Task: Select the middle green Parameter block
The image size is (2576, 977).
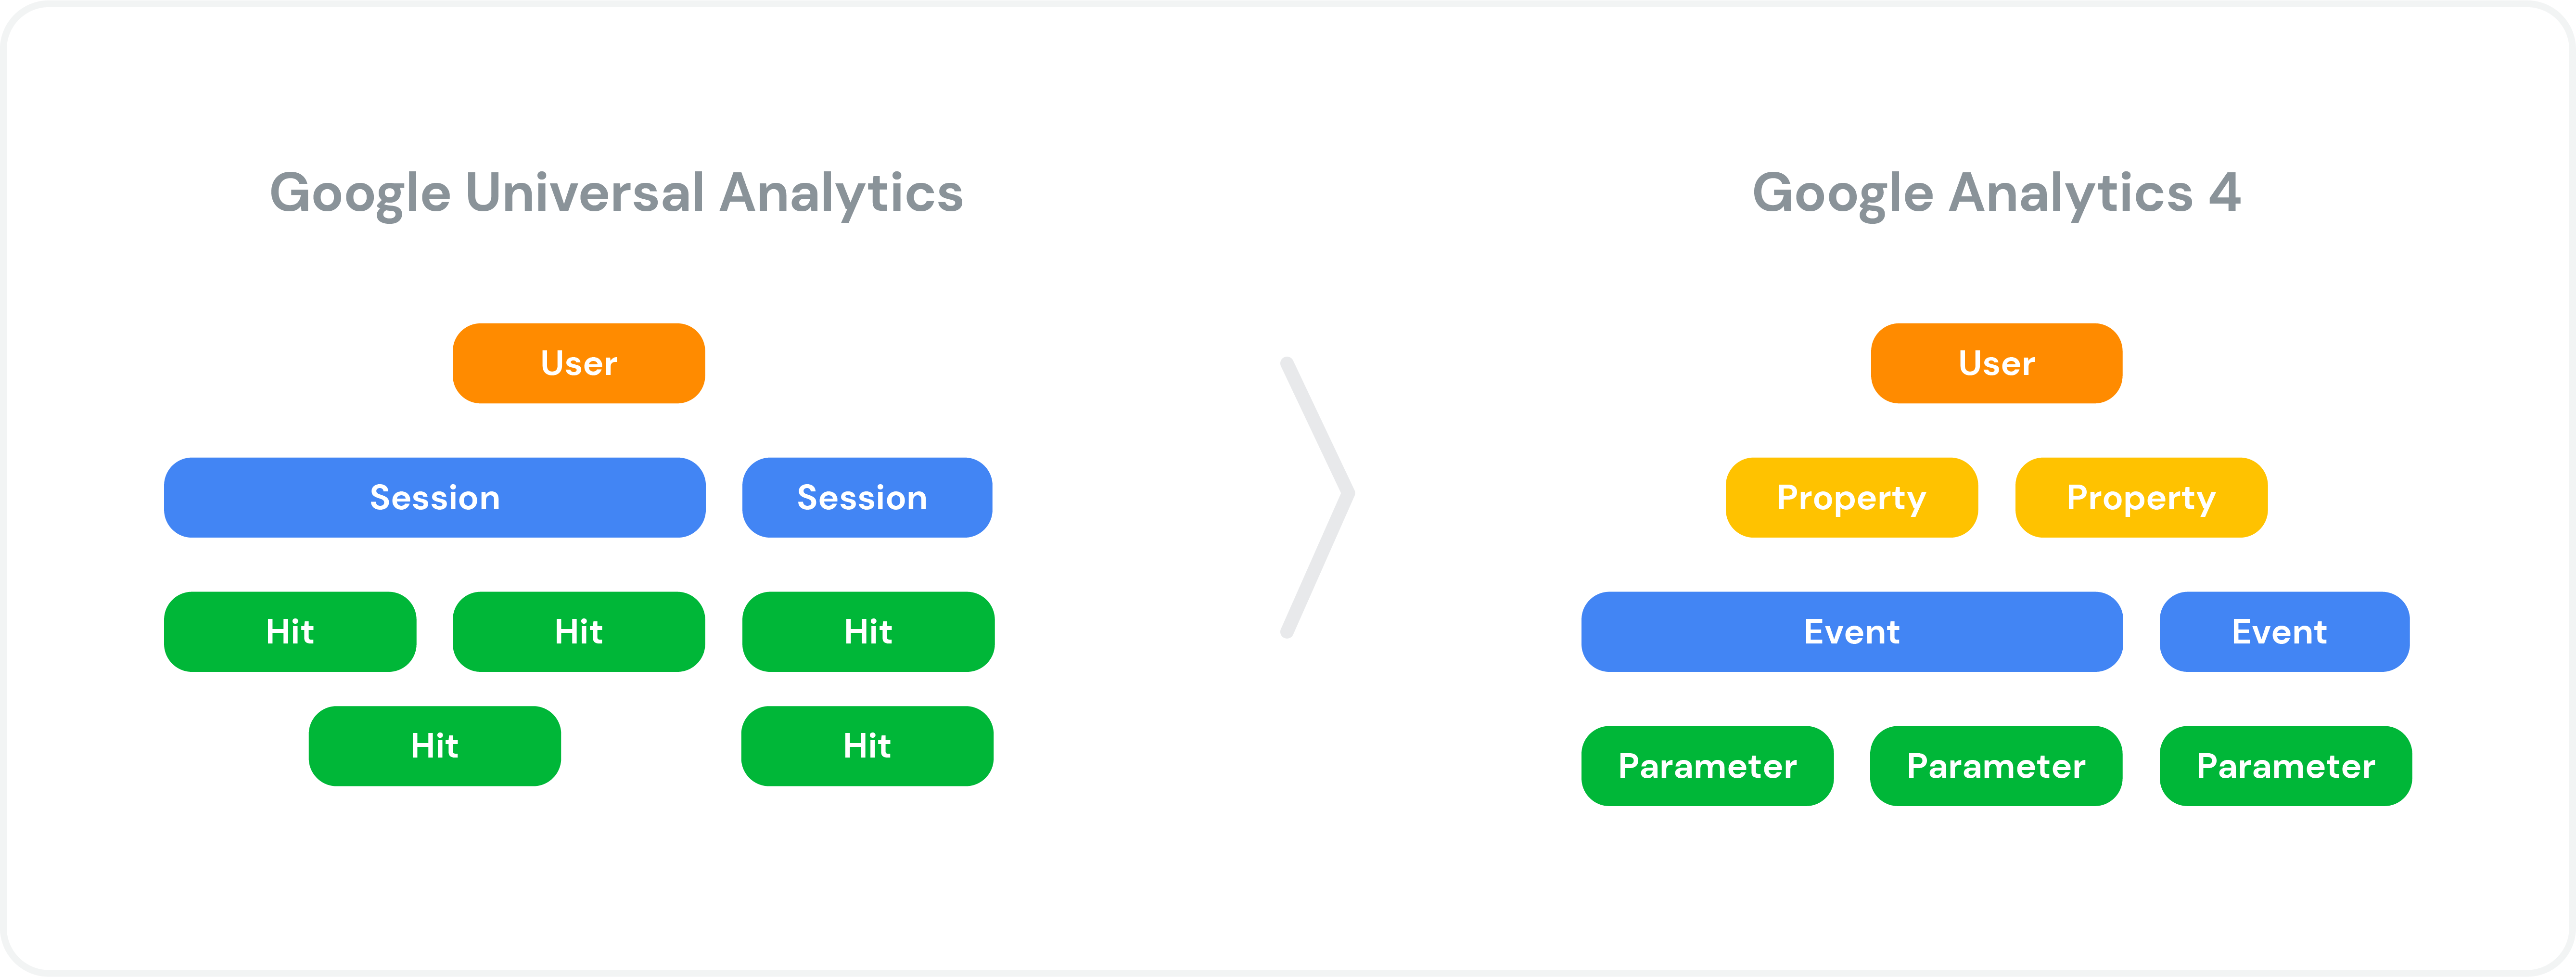Action: 1996,765
